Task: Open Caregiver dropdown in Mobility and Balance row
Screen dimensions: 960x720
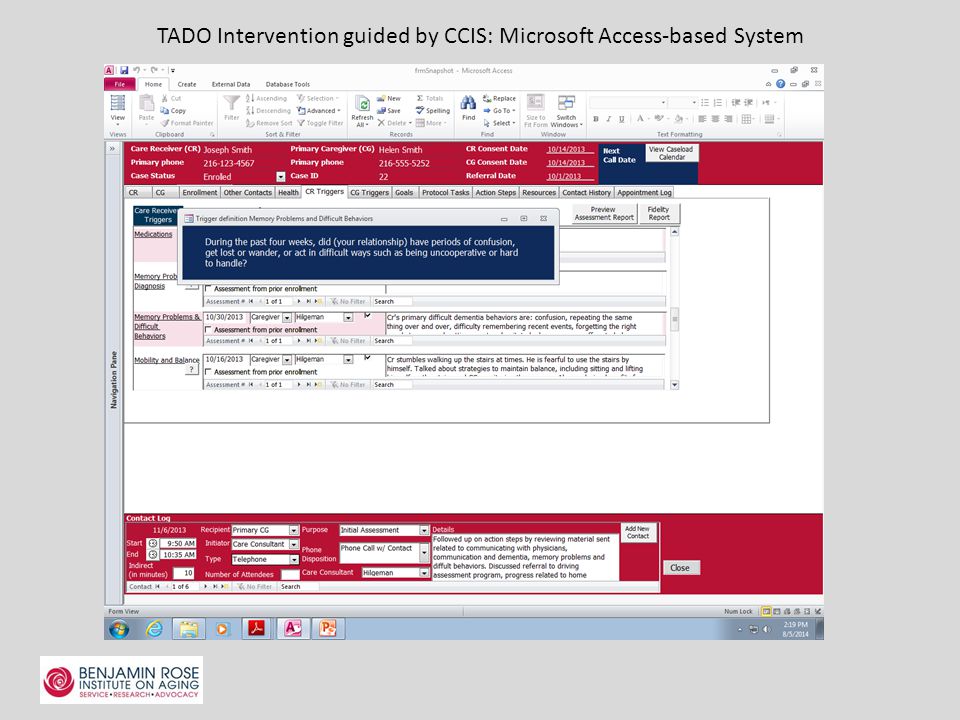Action: (x=287, y=360)
